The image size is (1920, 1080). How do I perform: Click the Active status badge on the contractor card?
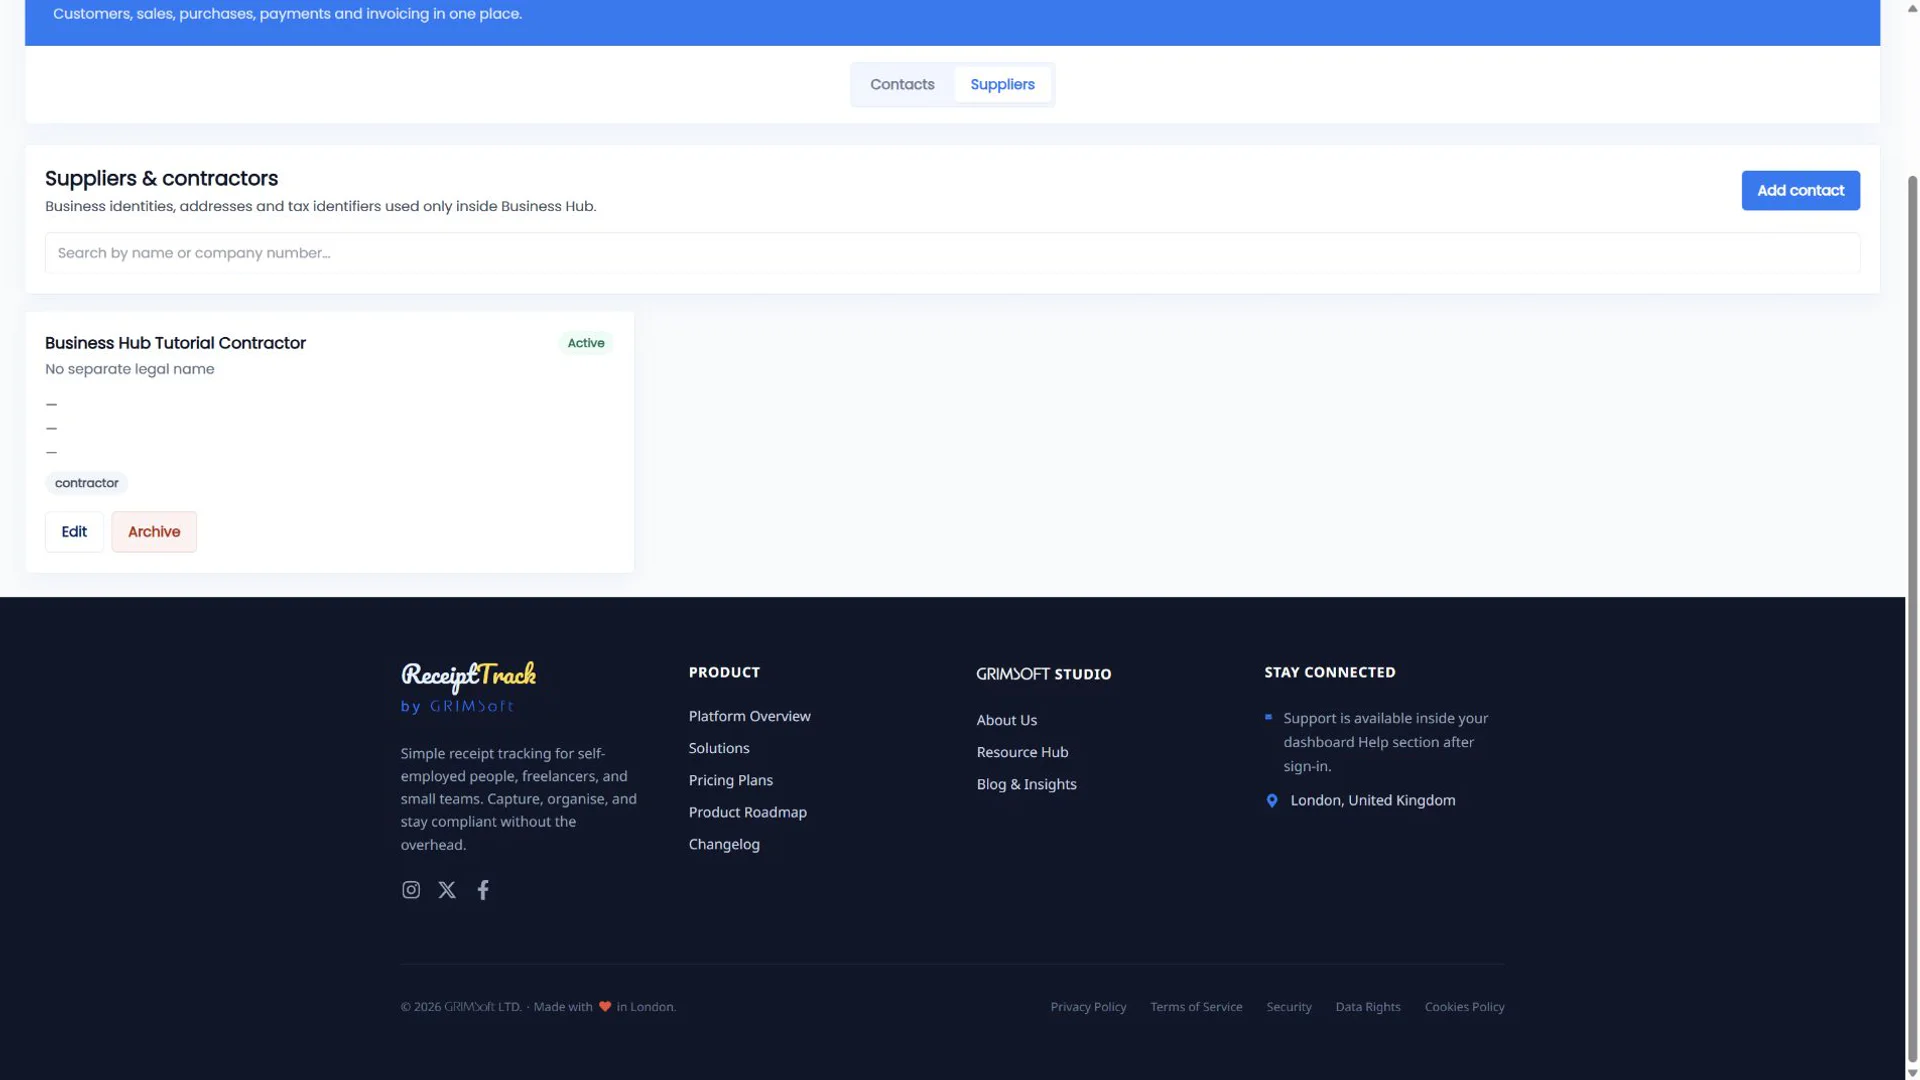586,343
